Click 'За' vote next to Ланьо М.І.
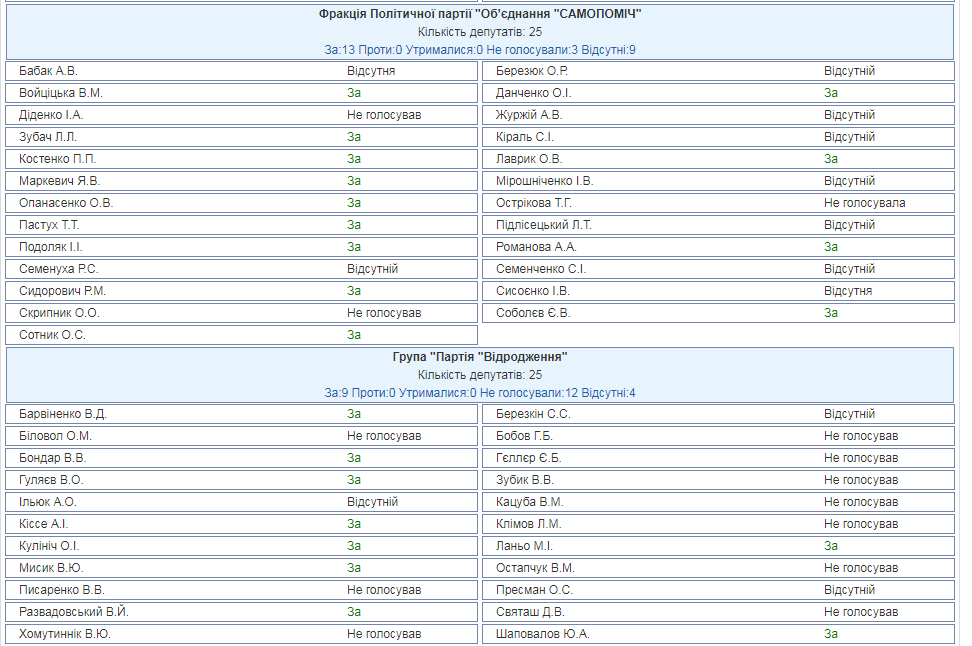The width and height of the screenshot is (972, 646). click(830, 546)
